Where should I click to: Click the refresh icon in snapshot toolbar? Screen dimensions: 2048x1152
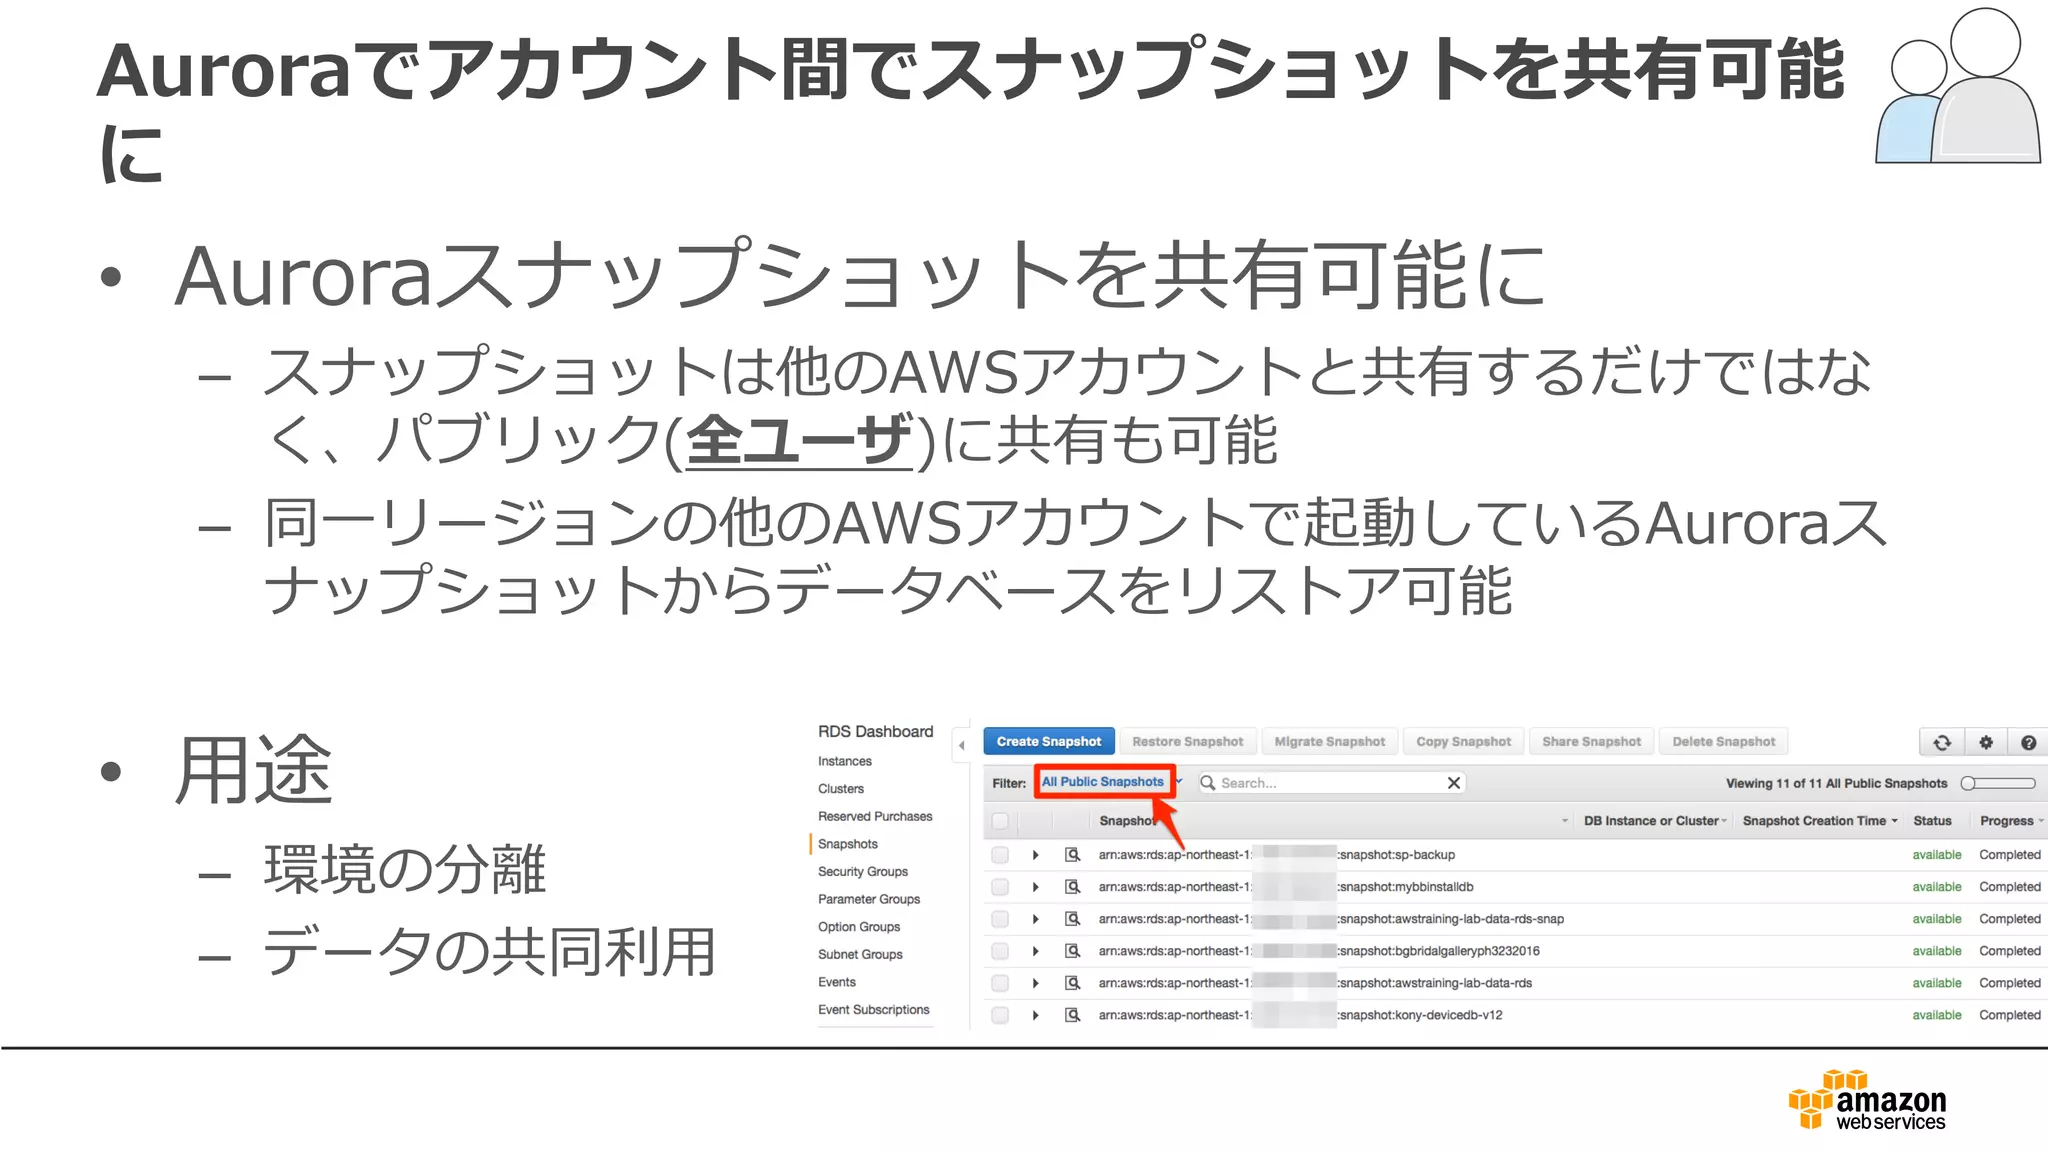pyautogui.click(x=1941, y=742)
